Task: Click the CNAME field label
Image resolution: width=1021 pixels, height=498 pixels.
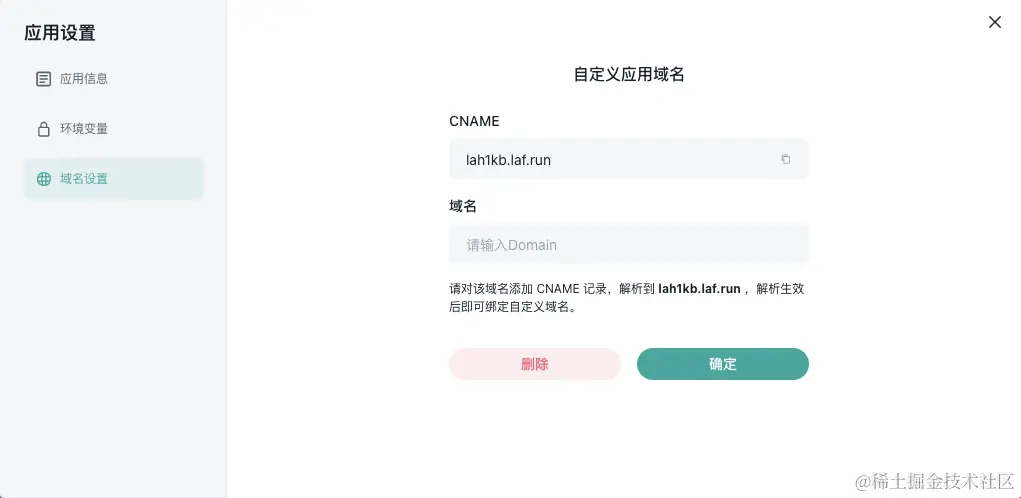Action: [x=474, y=121]
